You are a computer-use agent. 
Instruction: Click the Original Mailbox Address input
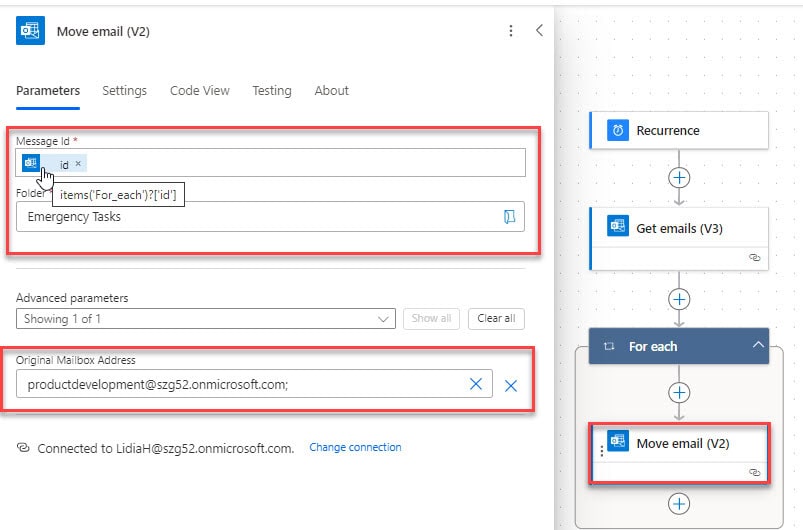tap(254, 384)
